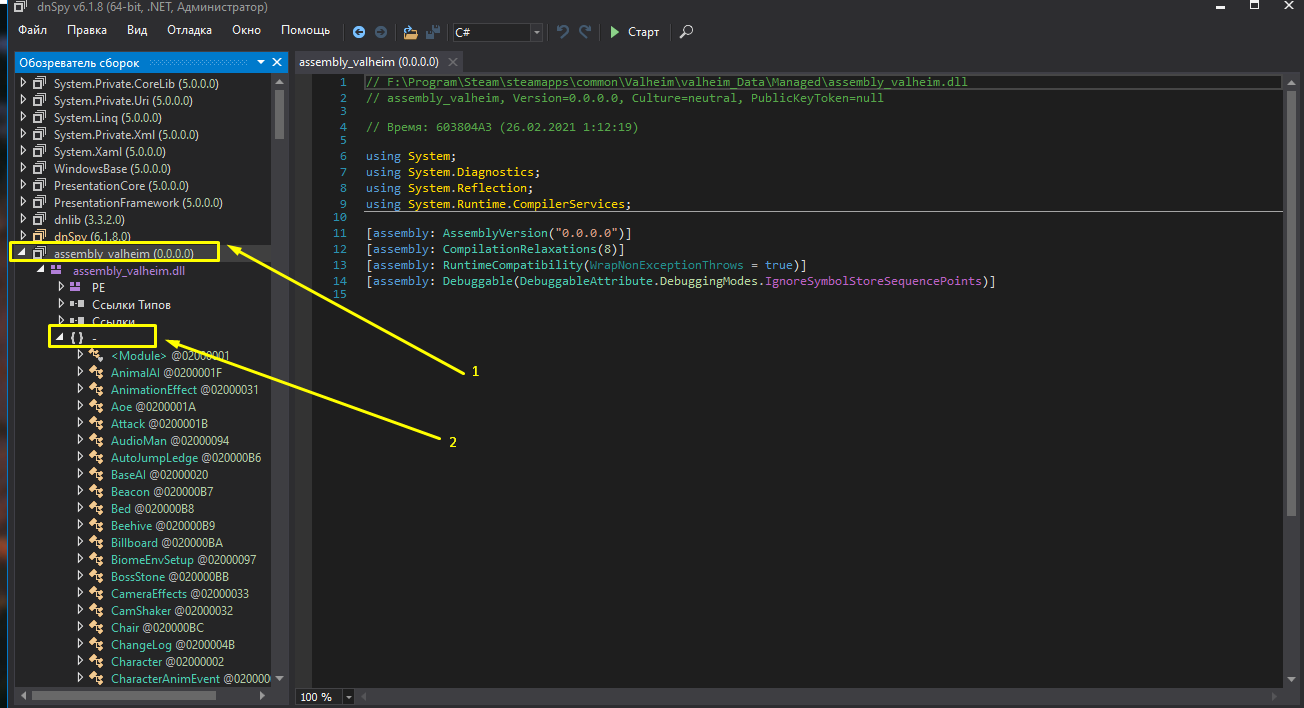Open the Вид menu

coord(137,31)
